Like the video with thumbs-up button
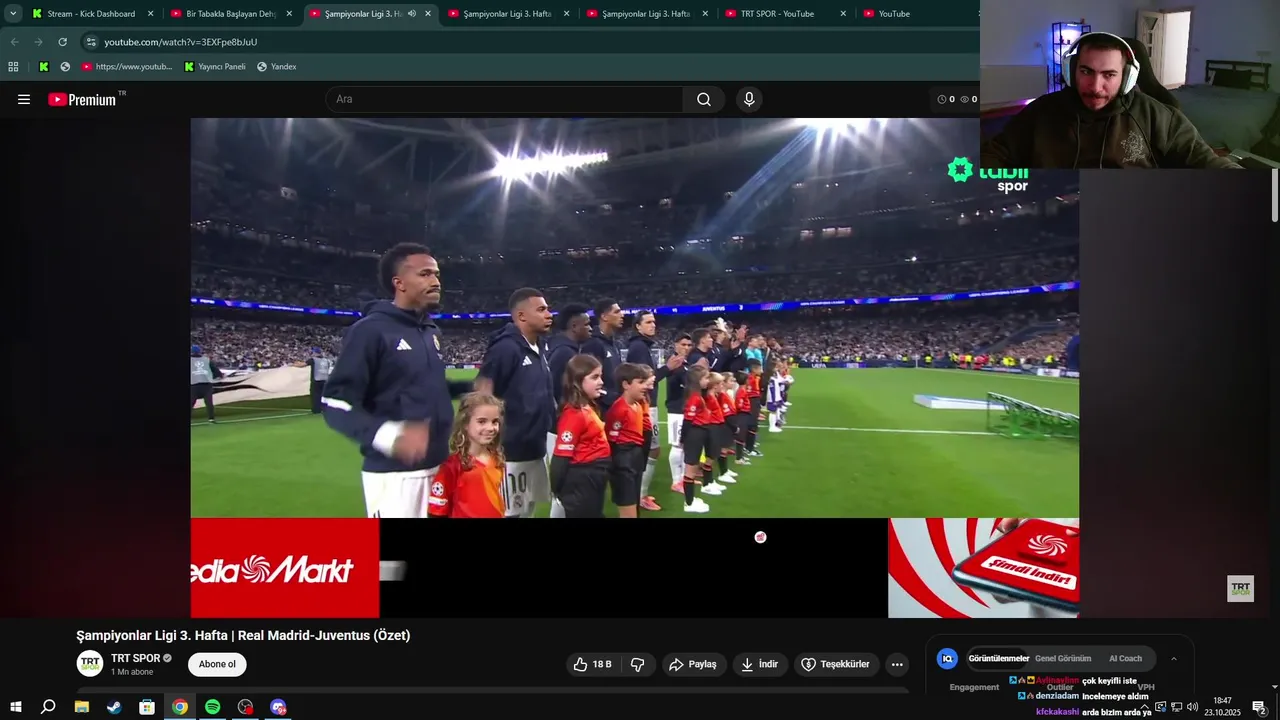 tap(592, 664)
